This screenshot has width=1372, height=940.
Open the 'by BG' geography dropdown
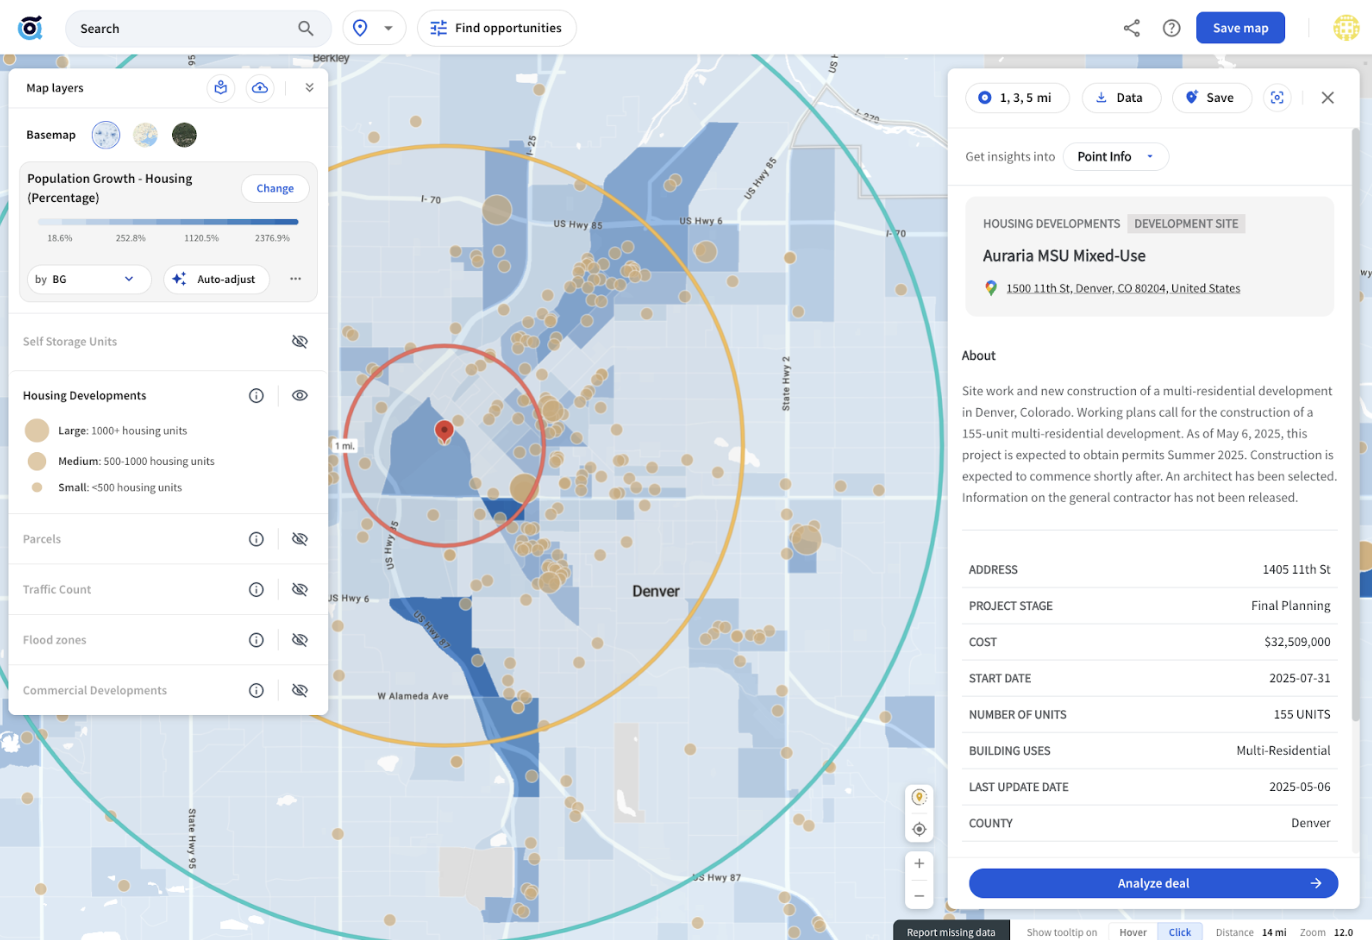click(88, 279)
